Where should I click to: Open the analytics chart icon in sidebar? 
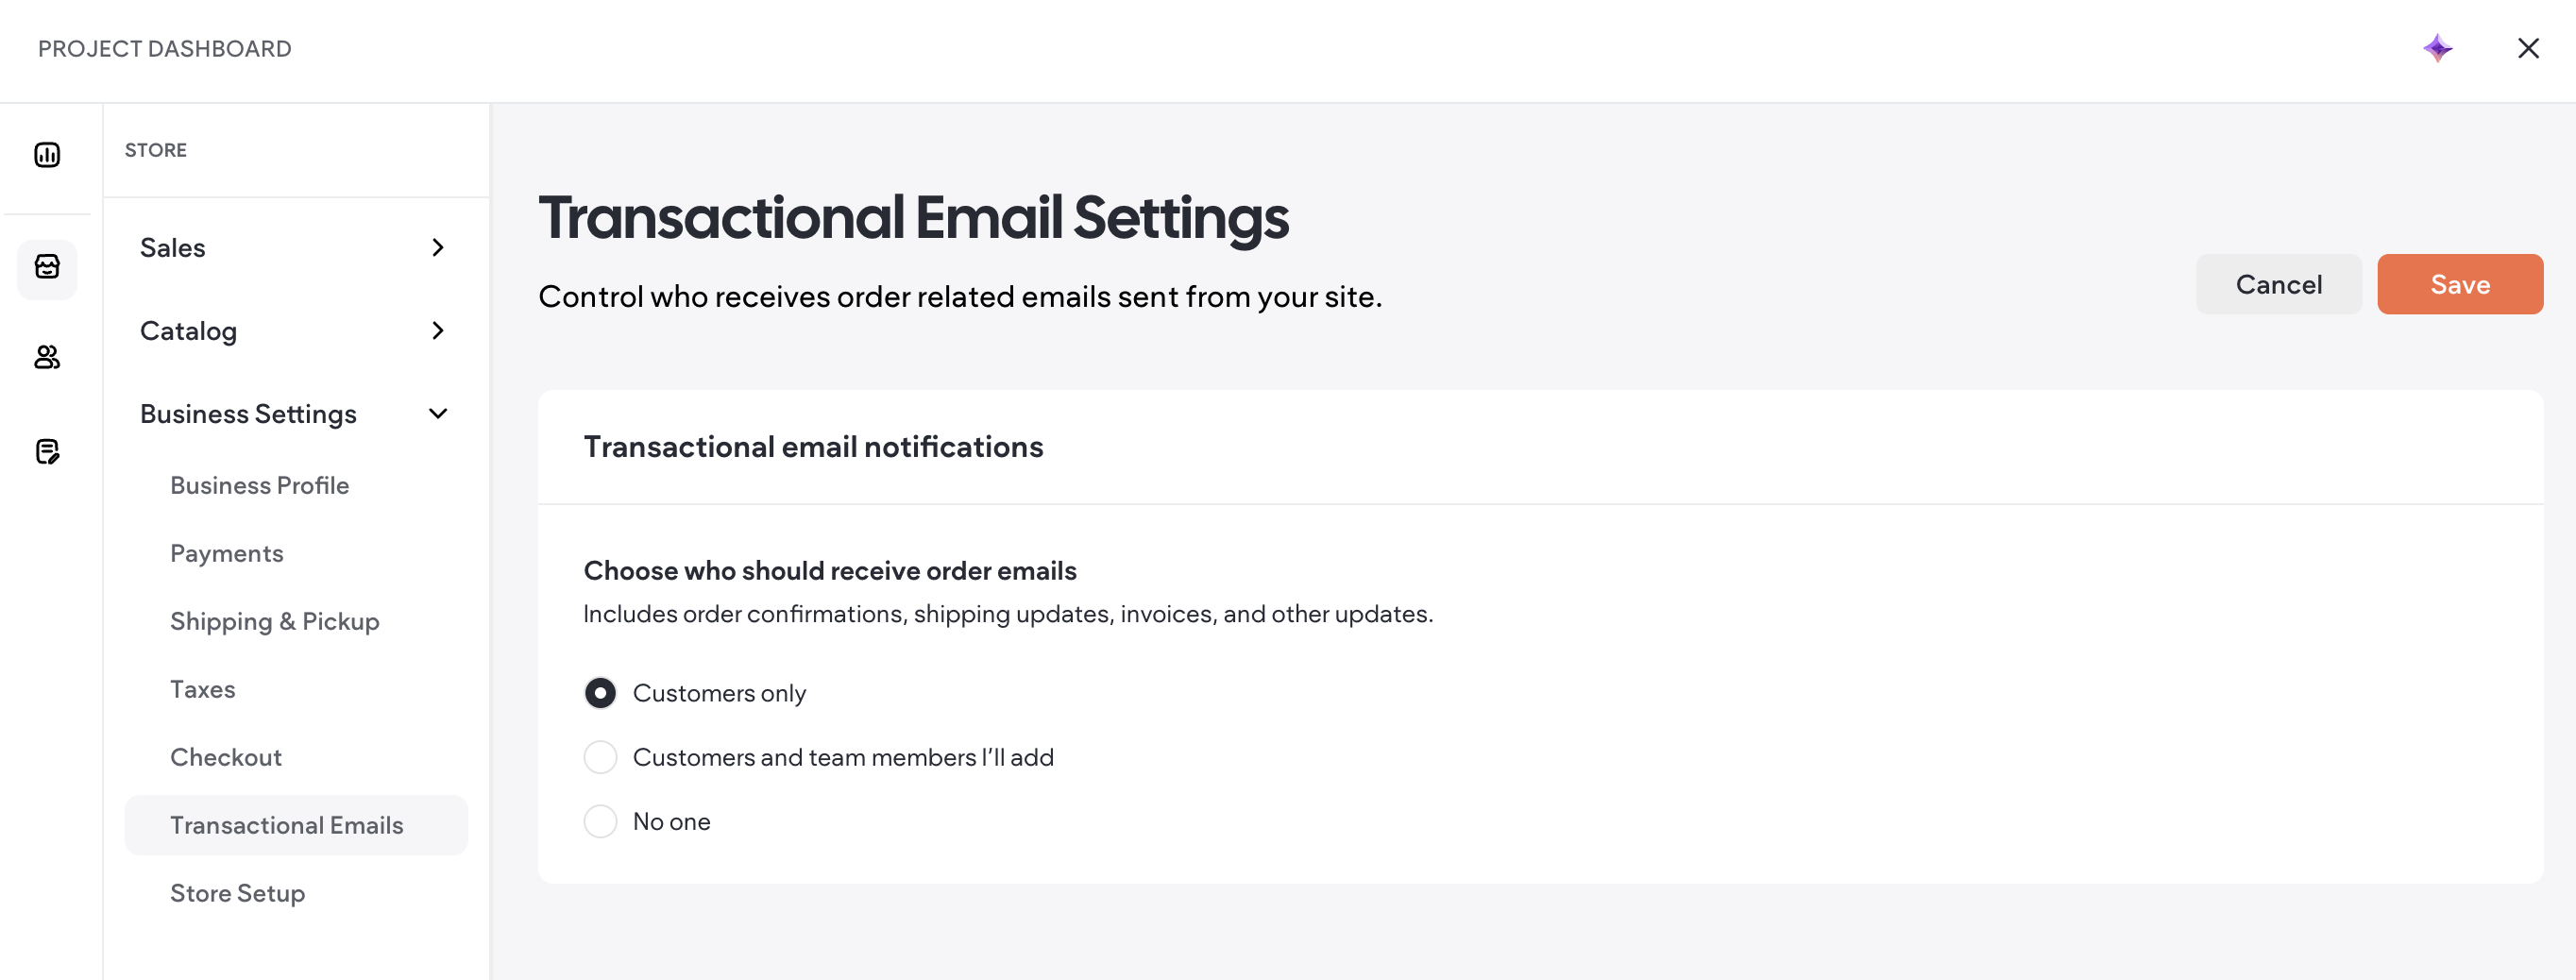(47, 155)
